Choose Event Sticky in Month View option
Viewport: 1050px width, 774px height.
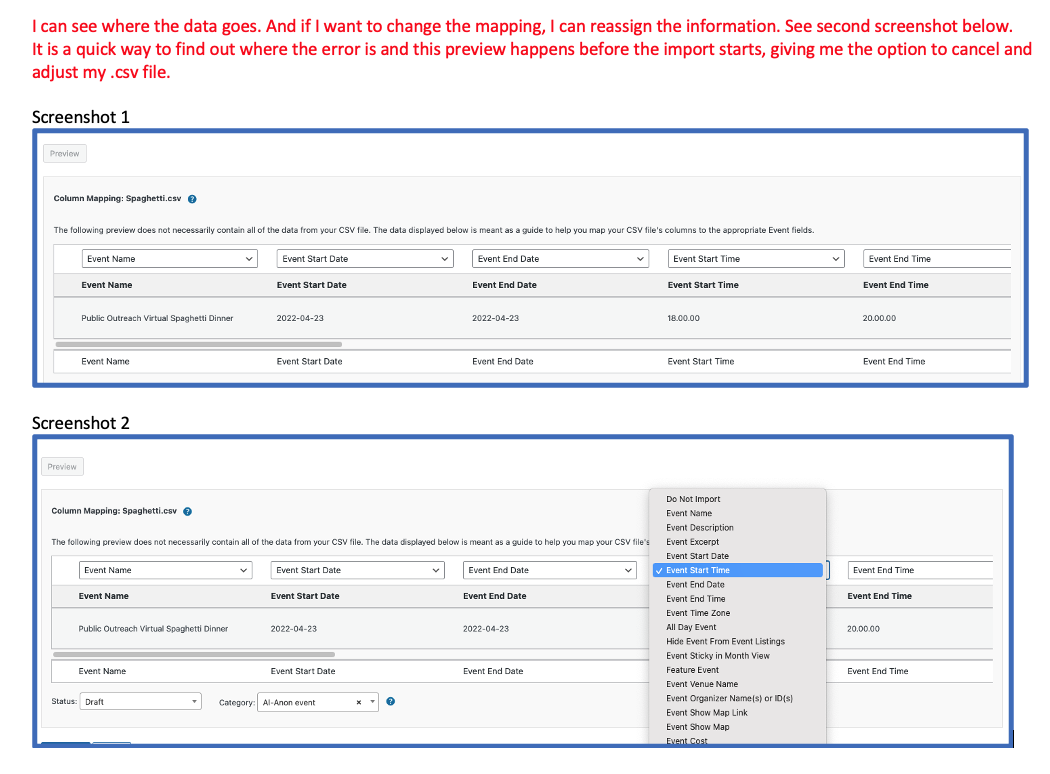click(x=737, y=656)
